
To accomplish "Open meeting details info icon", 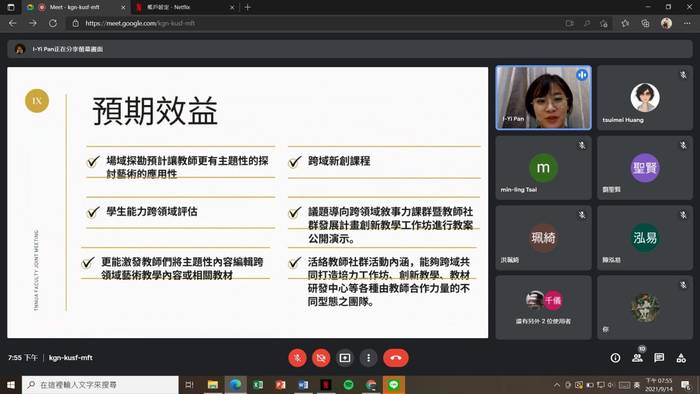I will [x=615, y=358].
